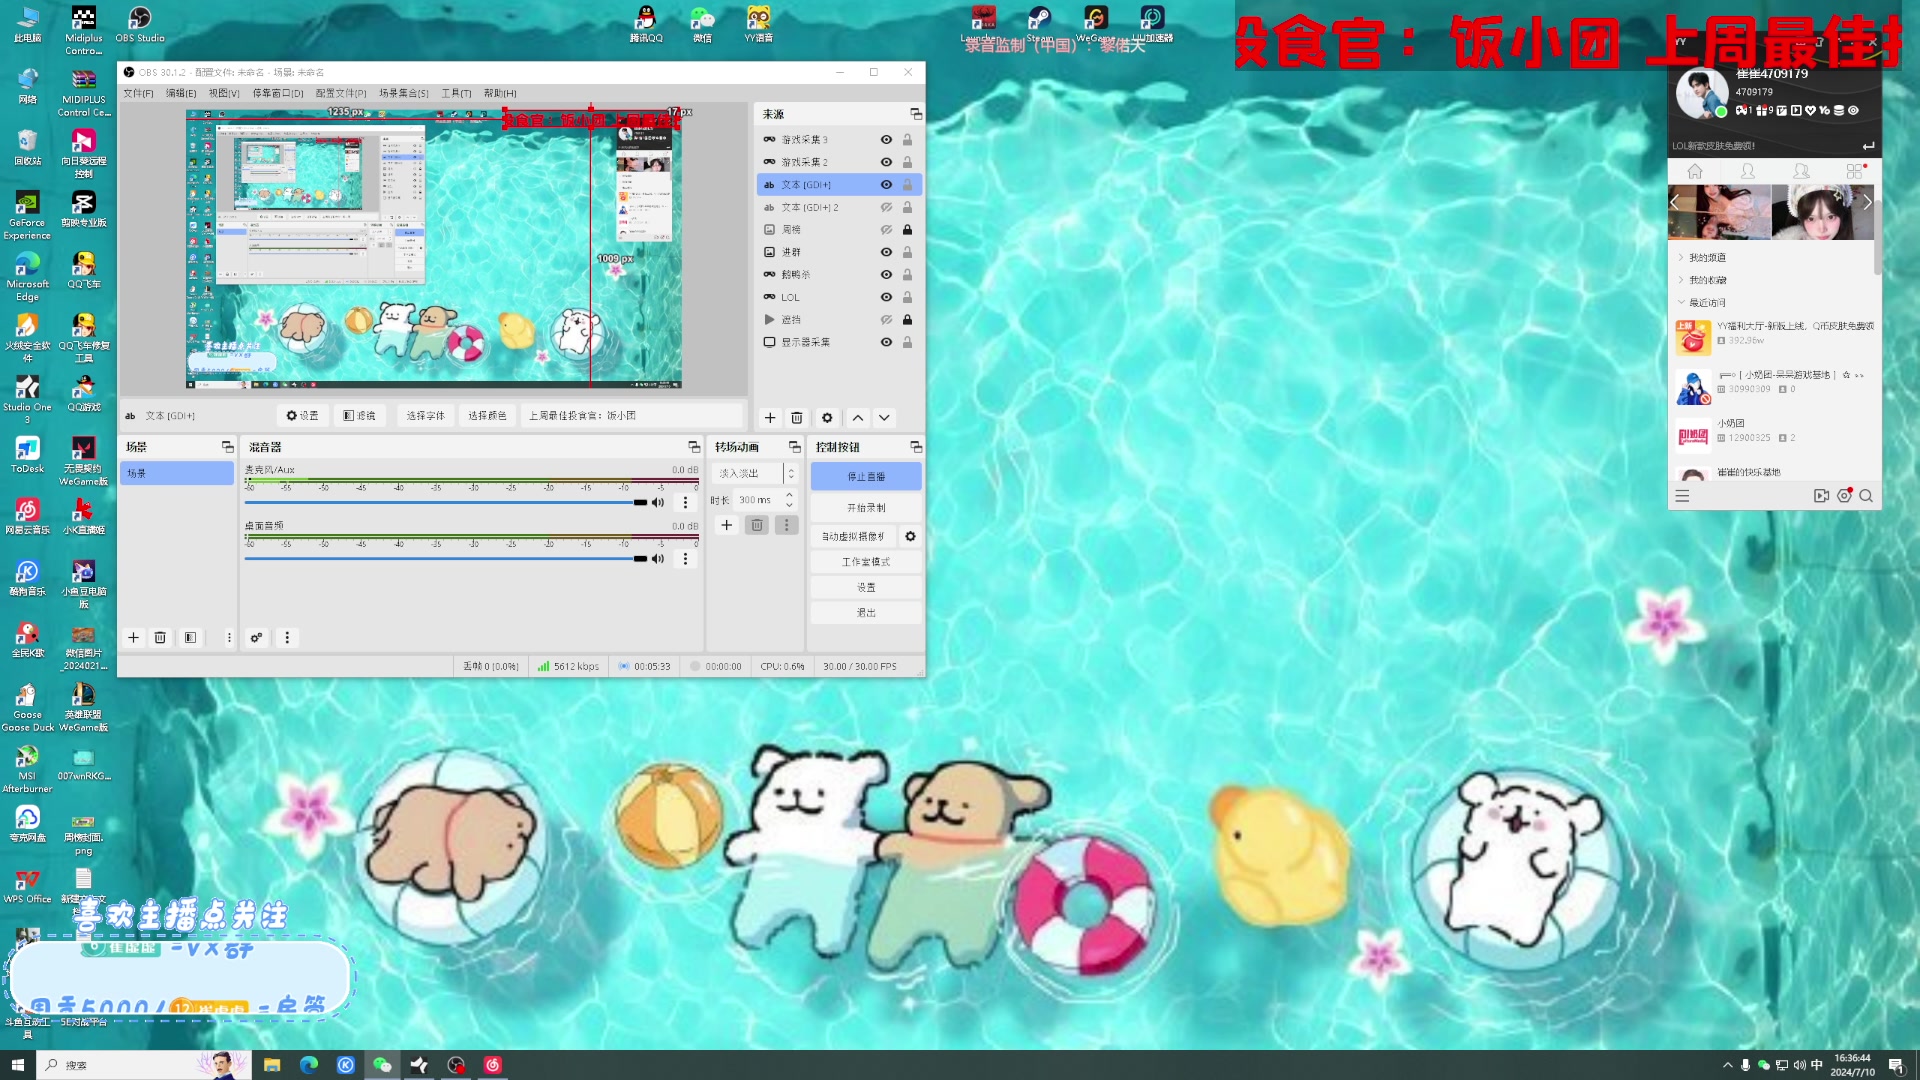Click 工作室模式 button
1920x1080 pixels.
click(x=866, y=562)
